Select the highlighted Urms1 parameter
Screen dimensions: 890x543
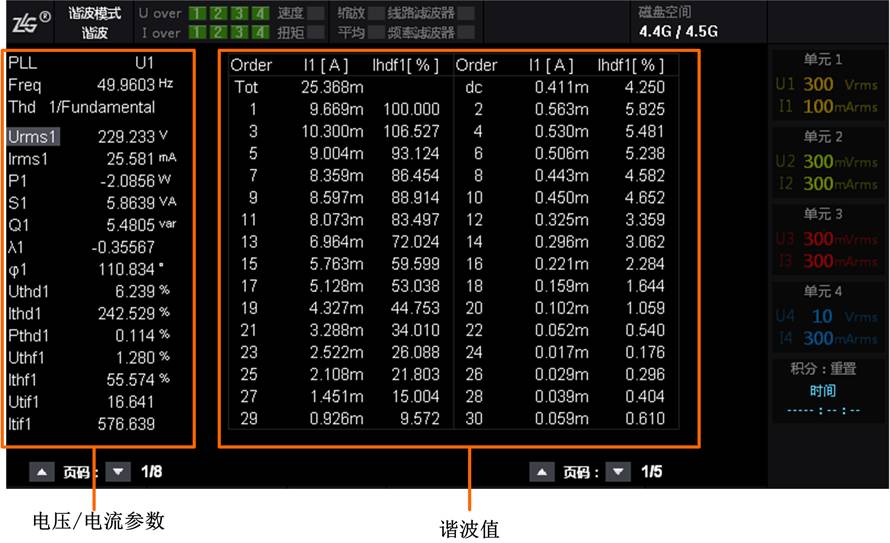[33, 137]
